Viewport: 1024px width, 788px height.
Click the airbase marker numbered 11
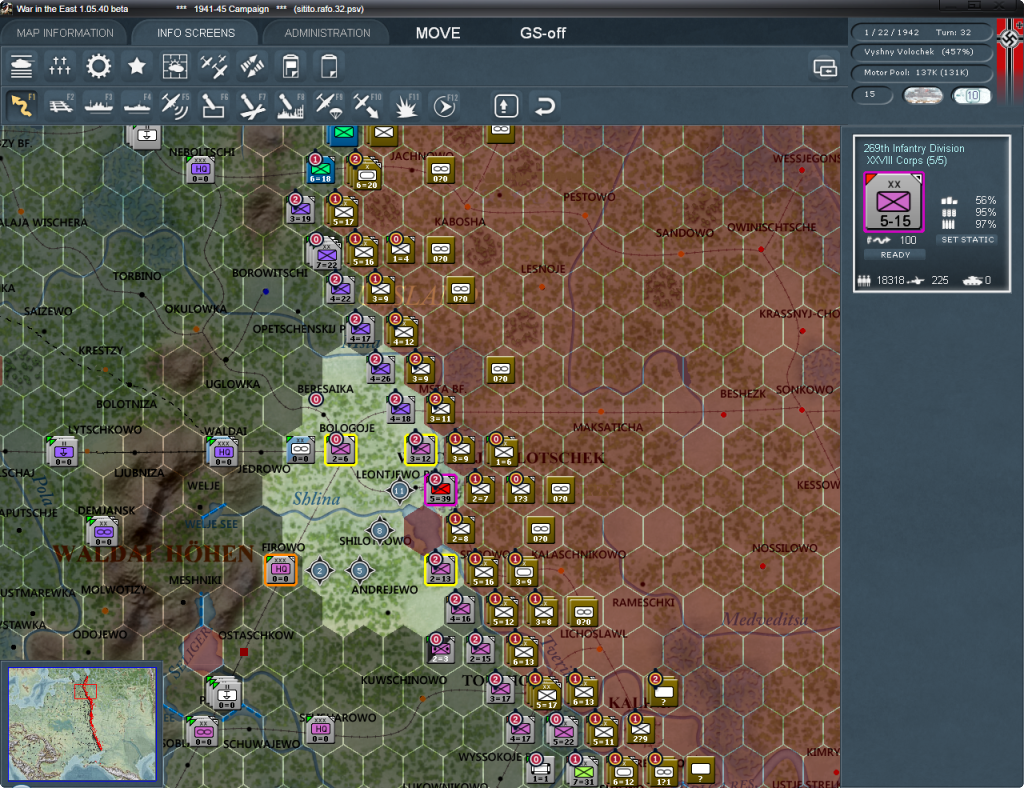[x=400, y=490]
